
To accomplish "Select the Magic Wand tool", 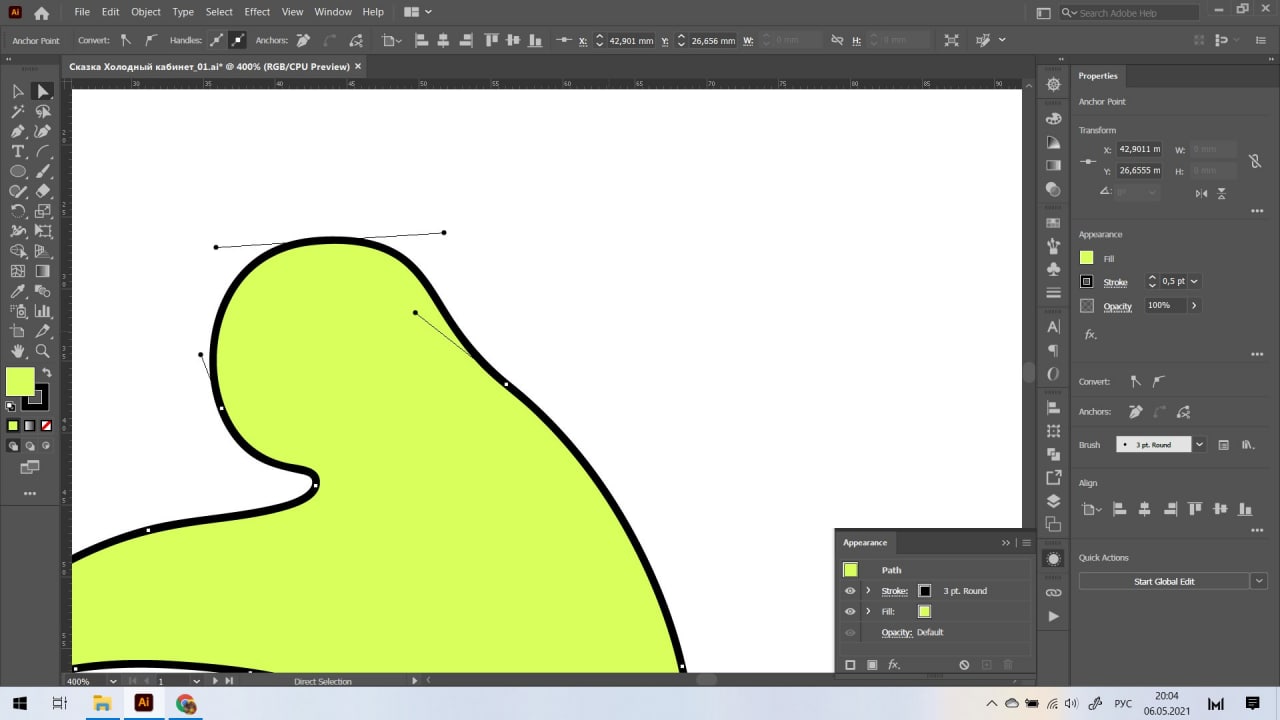I will [x=18, y=111].
